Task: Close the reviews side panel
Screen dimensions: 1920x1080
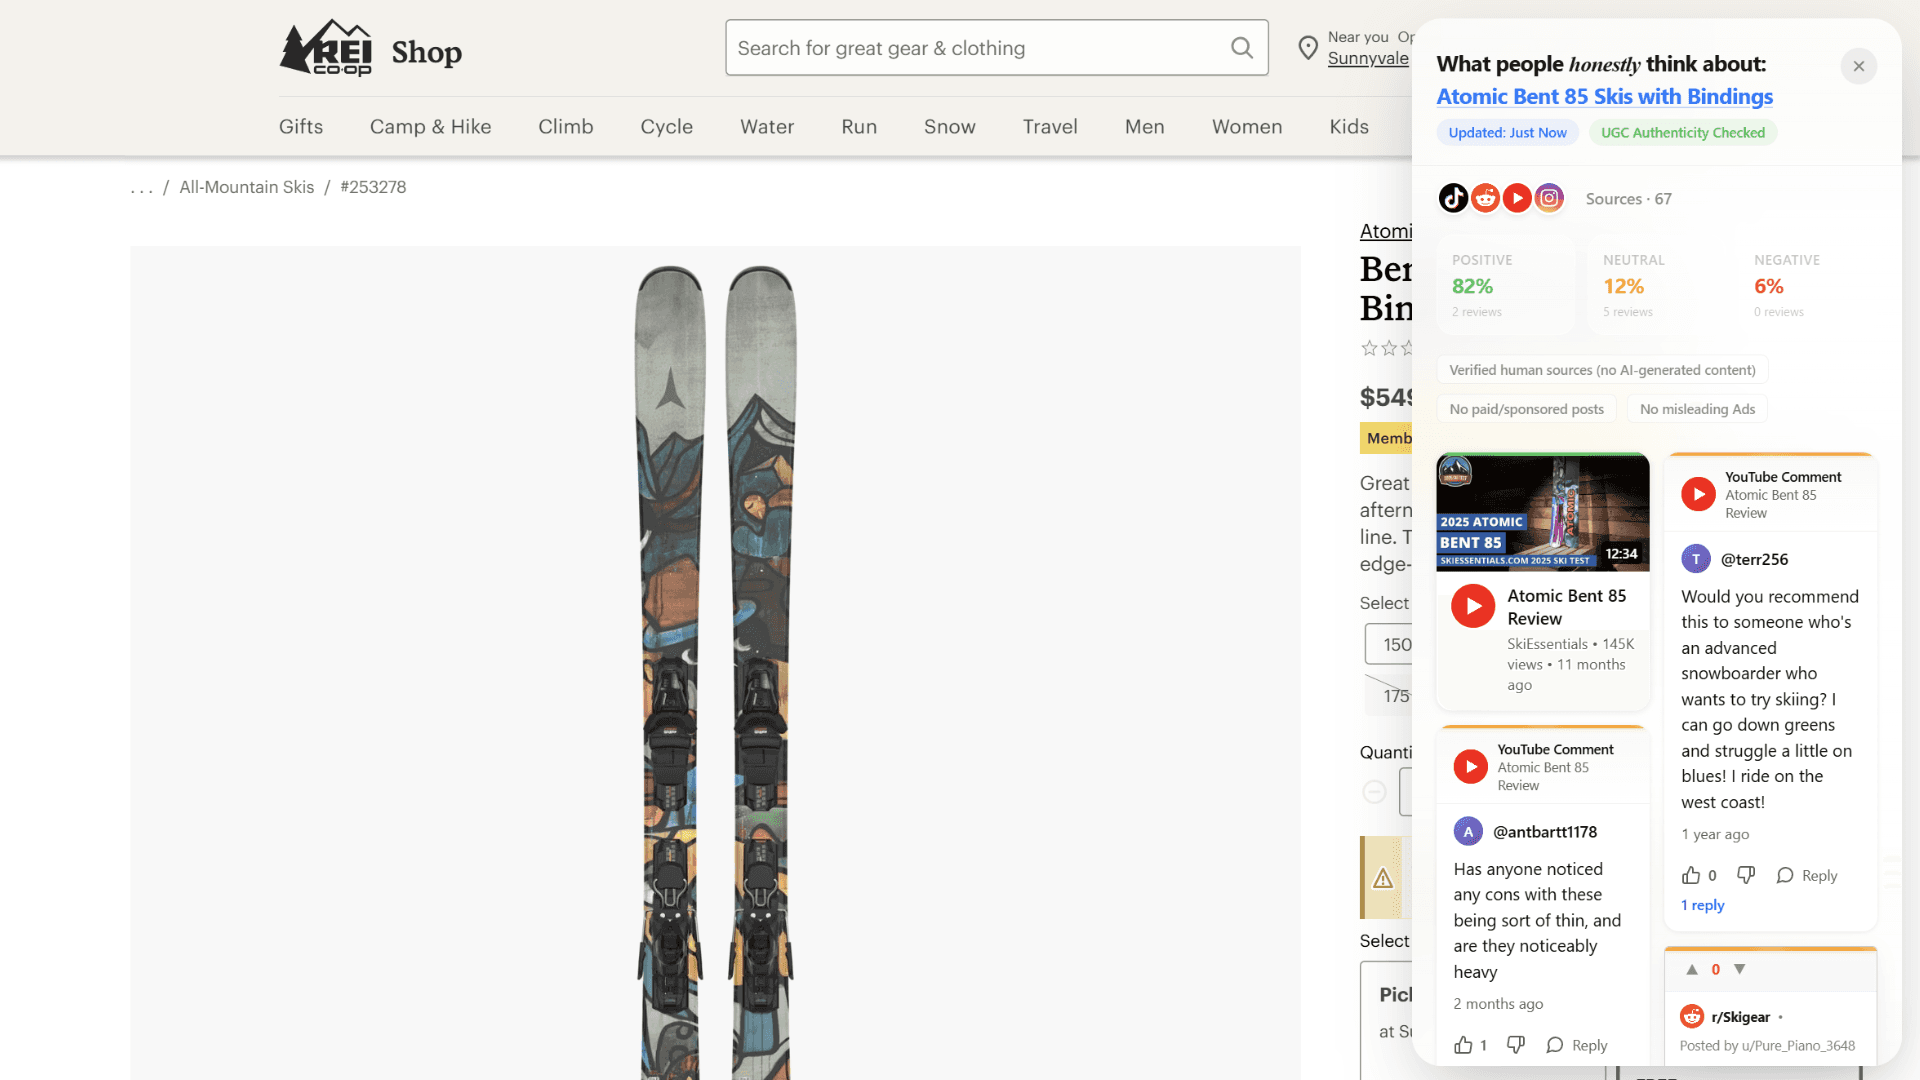Action: [1858, 66]
